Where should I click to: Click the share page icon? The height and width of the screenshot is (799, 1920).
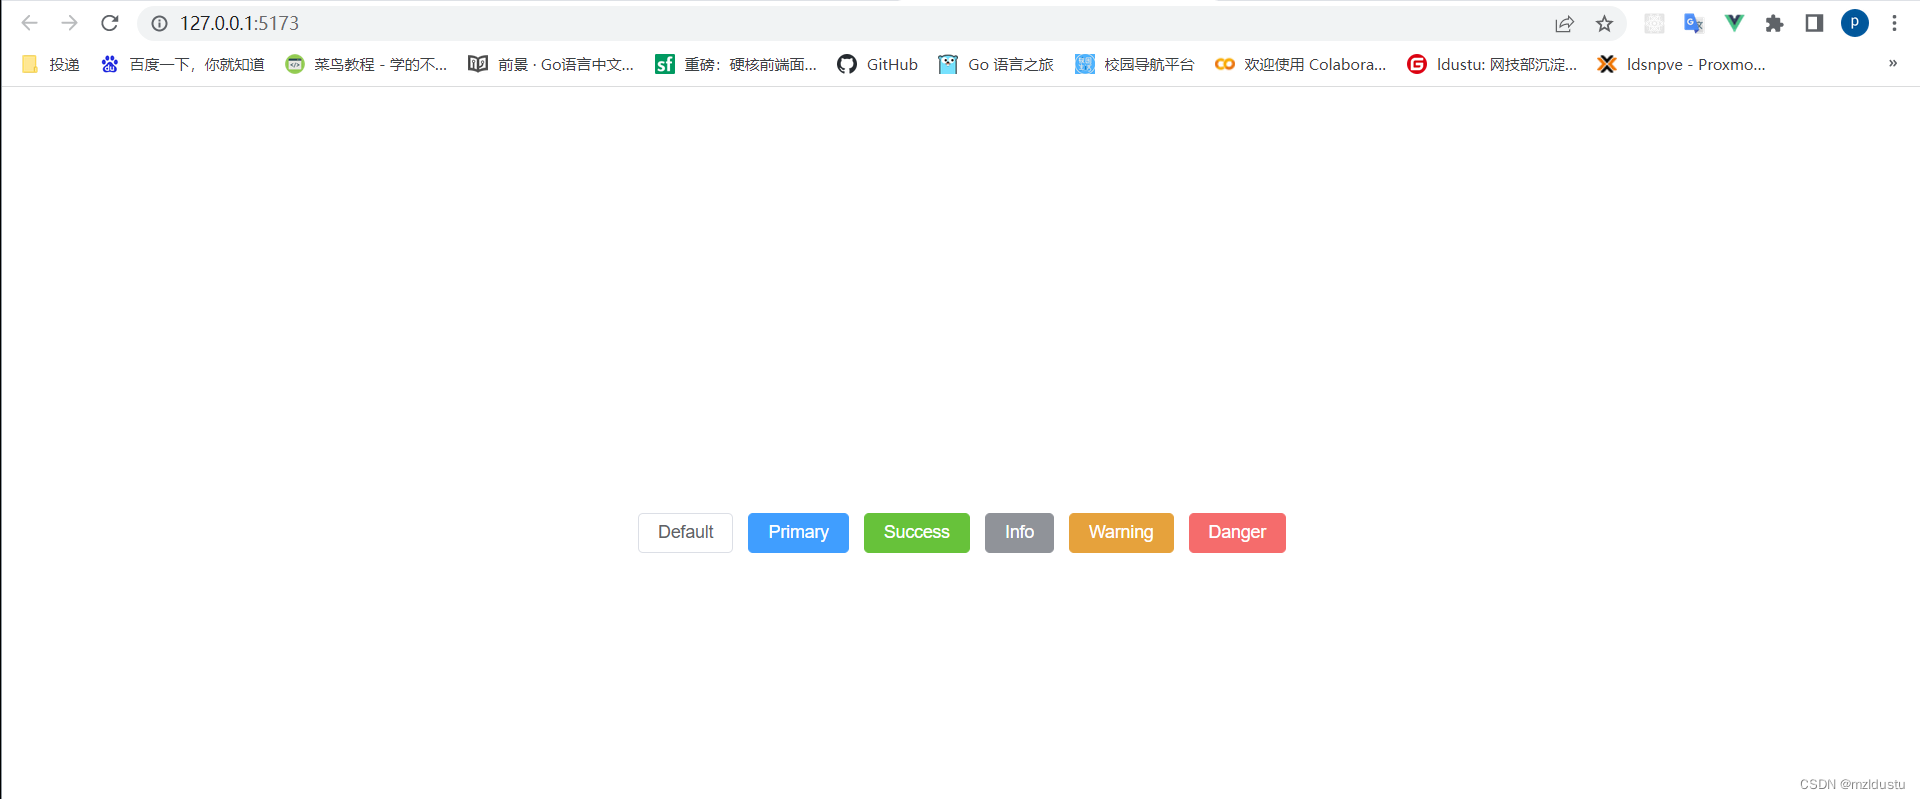pos(1564,23)
